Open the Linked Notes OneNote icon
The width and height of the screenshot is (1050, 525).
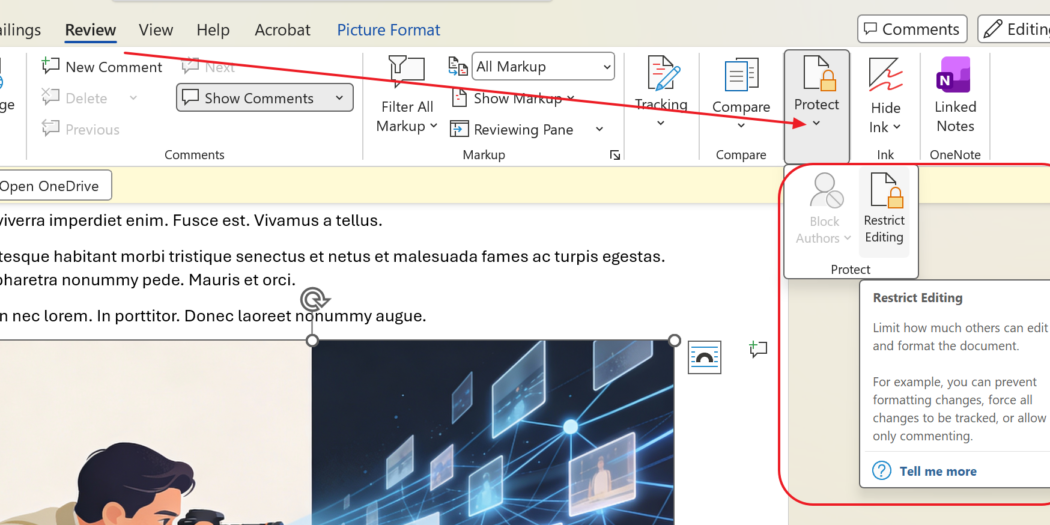click(x=955, y=76)
